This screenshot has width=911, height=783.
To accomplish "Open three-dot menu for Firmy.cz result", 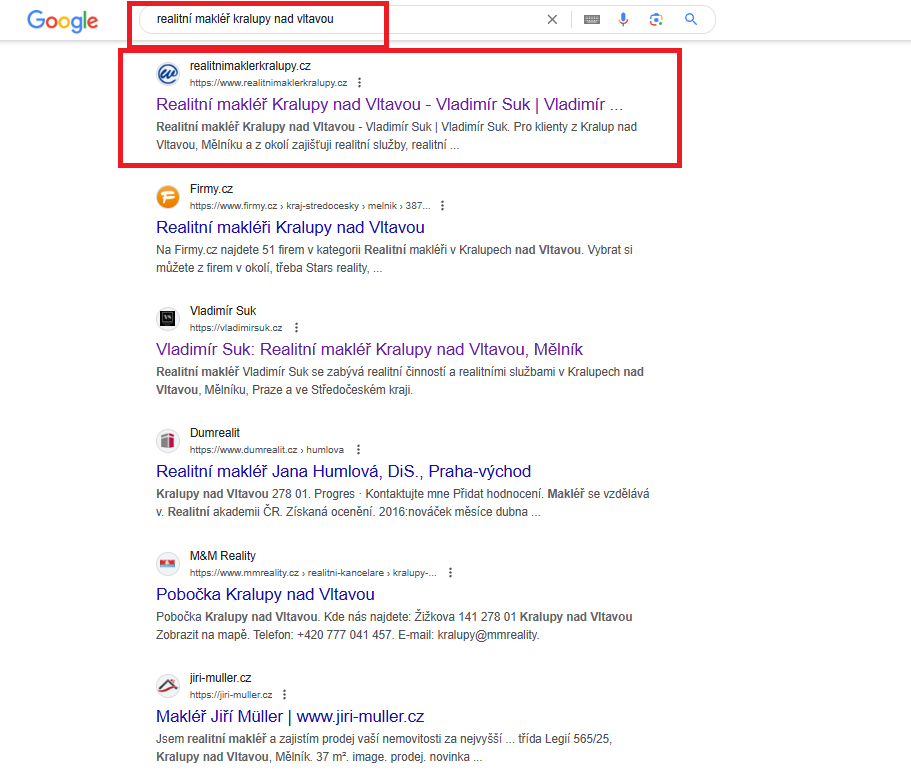I will [x=443, y=206].
